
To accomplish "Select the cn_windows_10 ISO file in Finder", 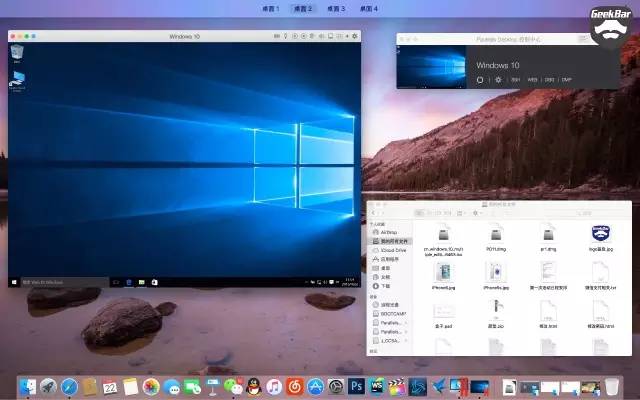I will [x=443, y=240].
